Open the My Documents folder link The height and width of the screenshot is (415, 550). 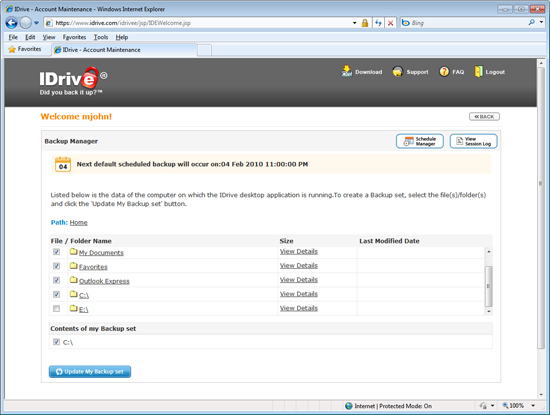(101, 253)
